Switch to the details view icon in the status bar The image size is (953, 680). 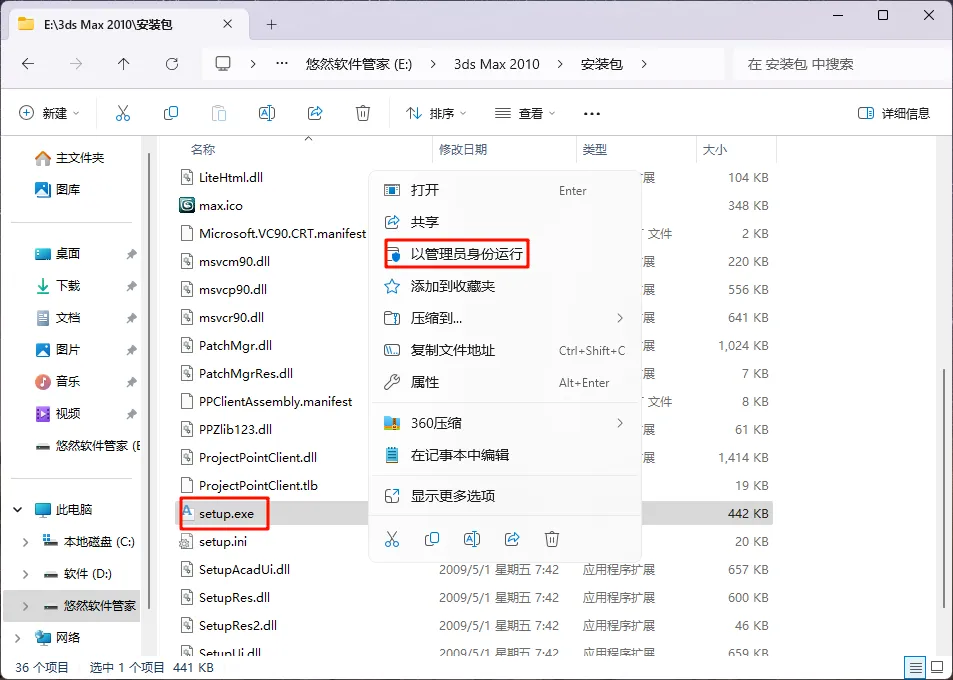pos(916,667)
